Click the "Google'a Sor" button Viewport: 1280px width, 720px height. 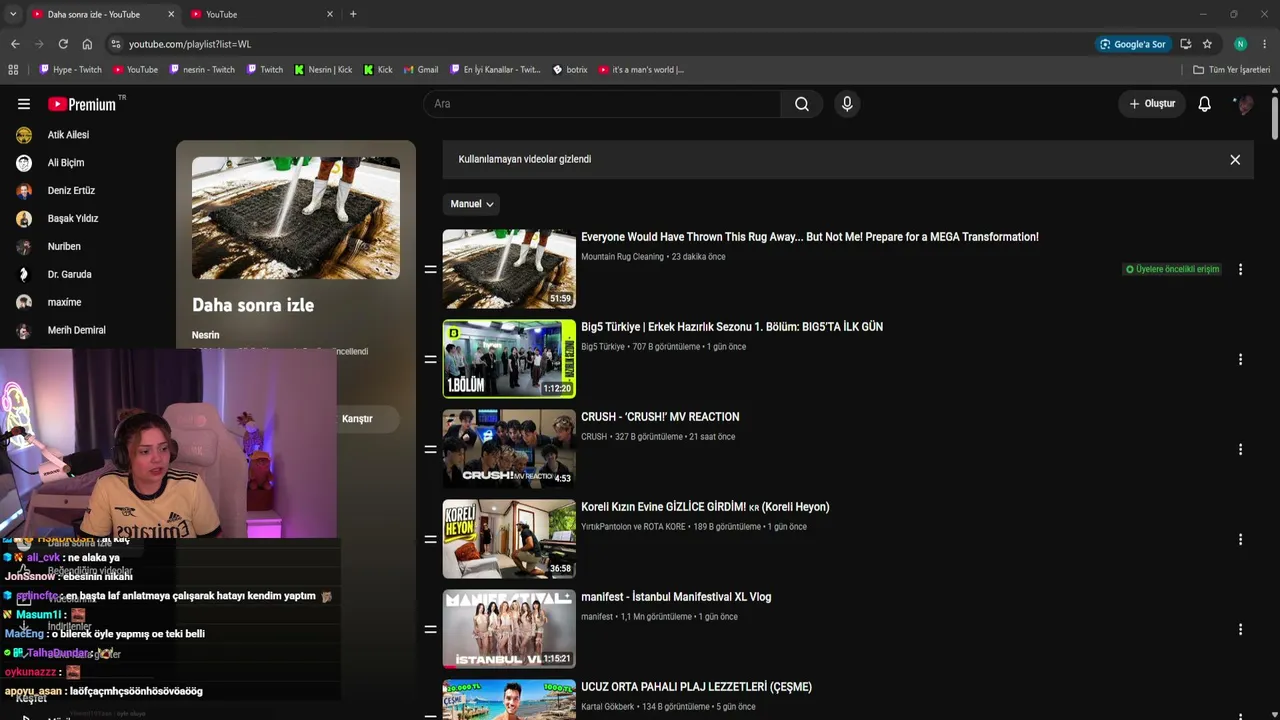[1133, 44]
